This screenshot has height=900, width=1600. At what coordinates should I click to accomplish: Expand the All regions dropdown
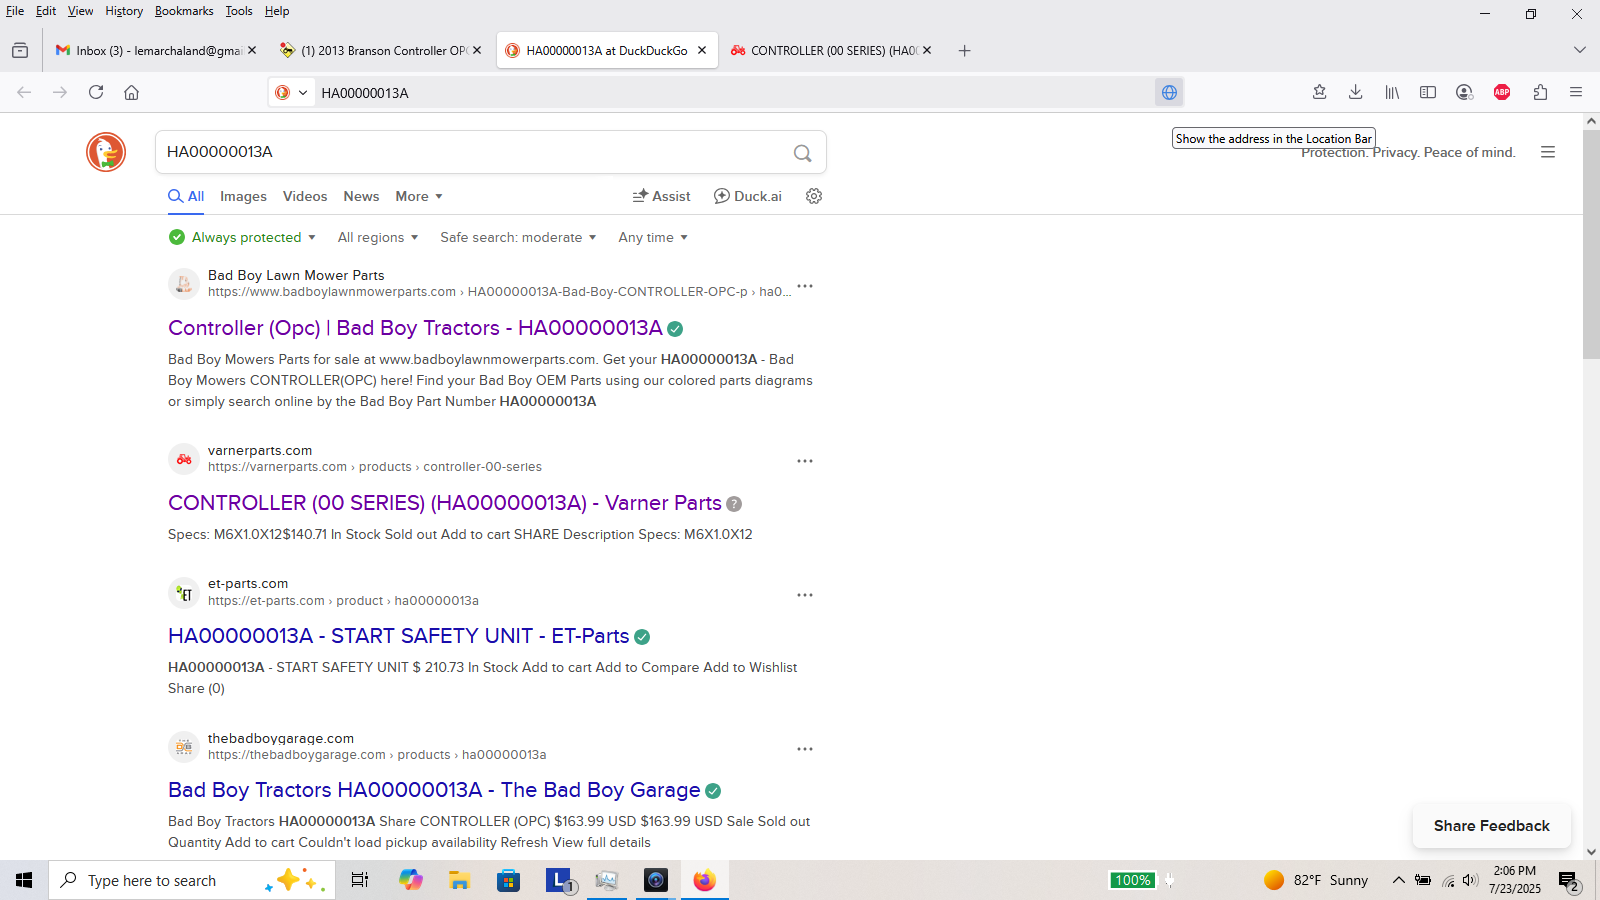pyautogui.click(x=378, y=237)
